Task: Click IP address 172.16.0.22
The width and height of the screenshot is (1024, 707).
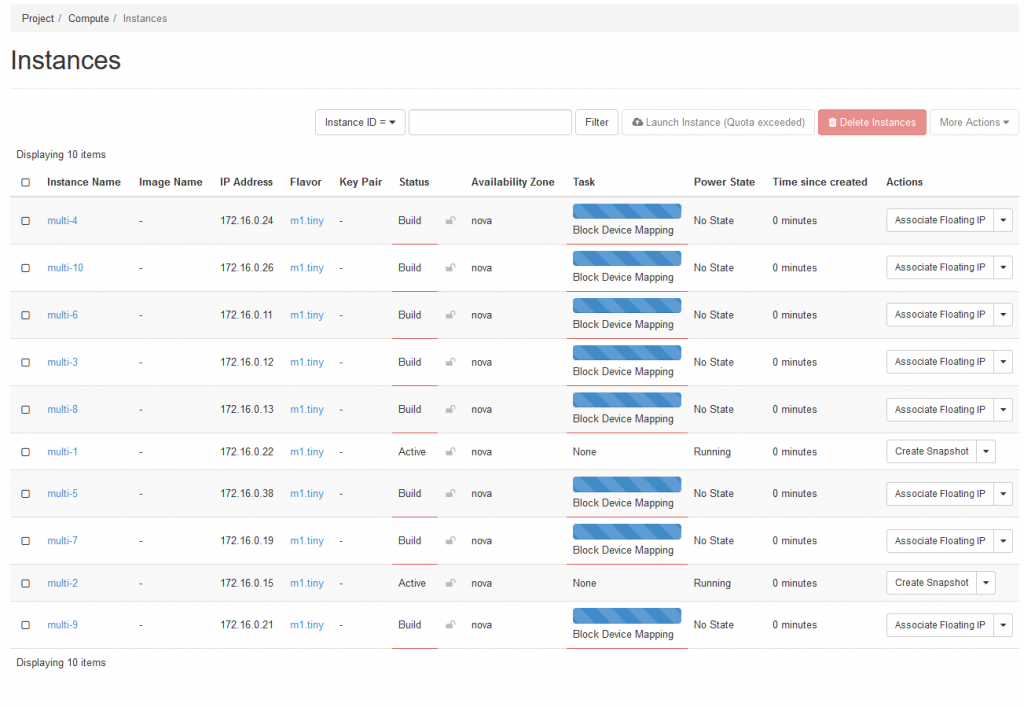Action: [247, 452]
